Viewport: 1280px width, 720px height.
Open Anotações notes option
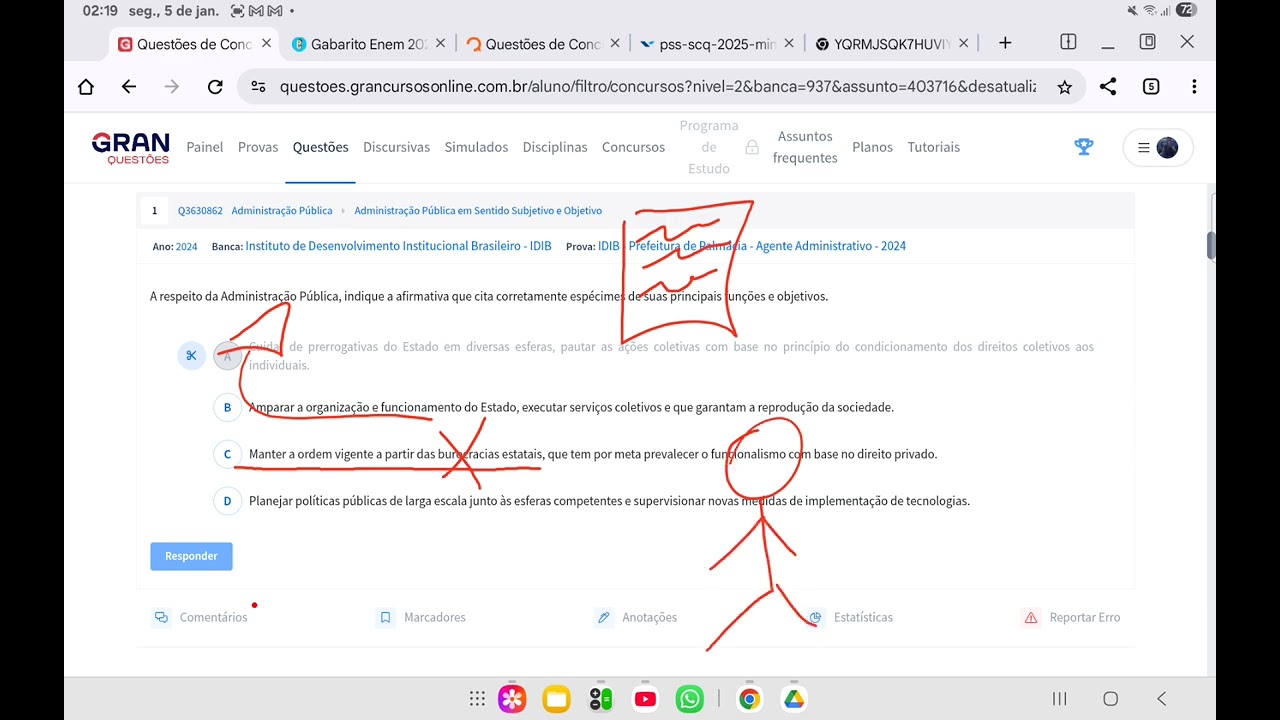[x=636, y=617]
